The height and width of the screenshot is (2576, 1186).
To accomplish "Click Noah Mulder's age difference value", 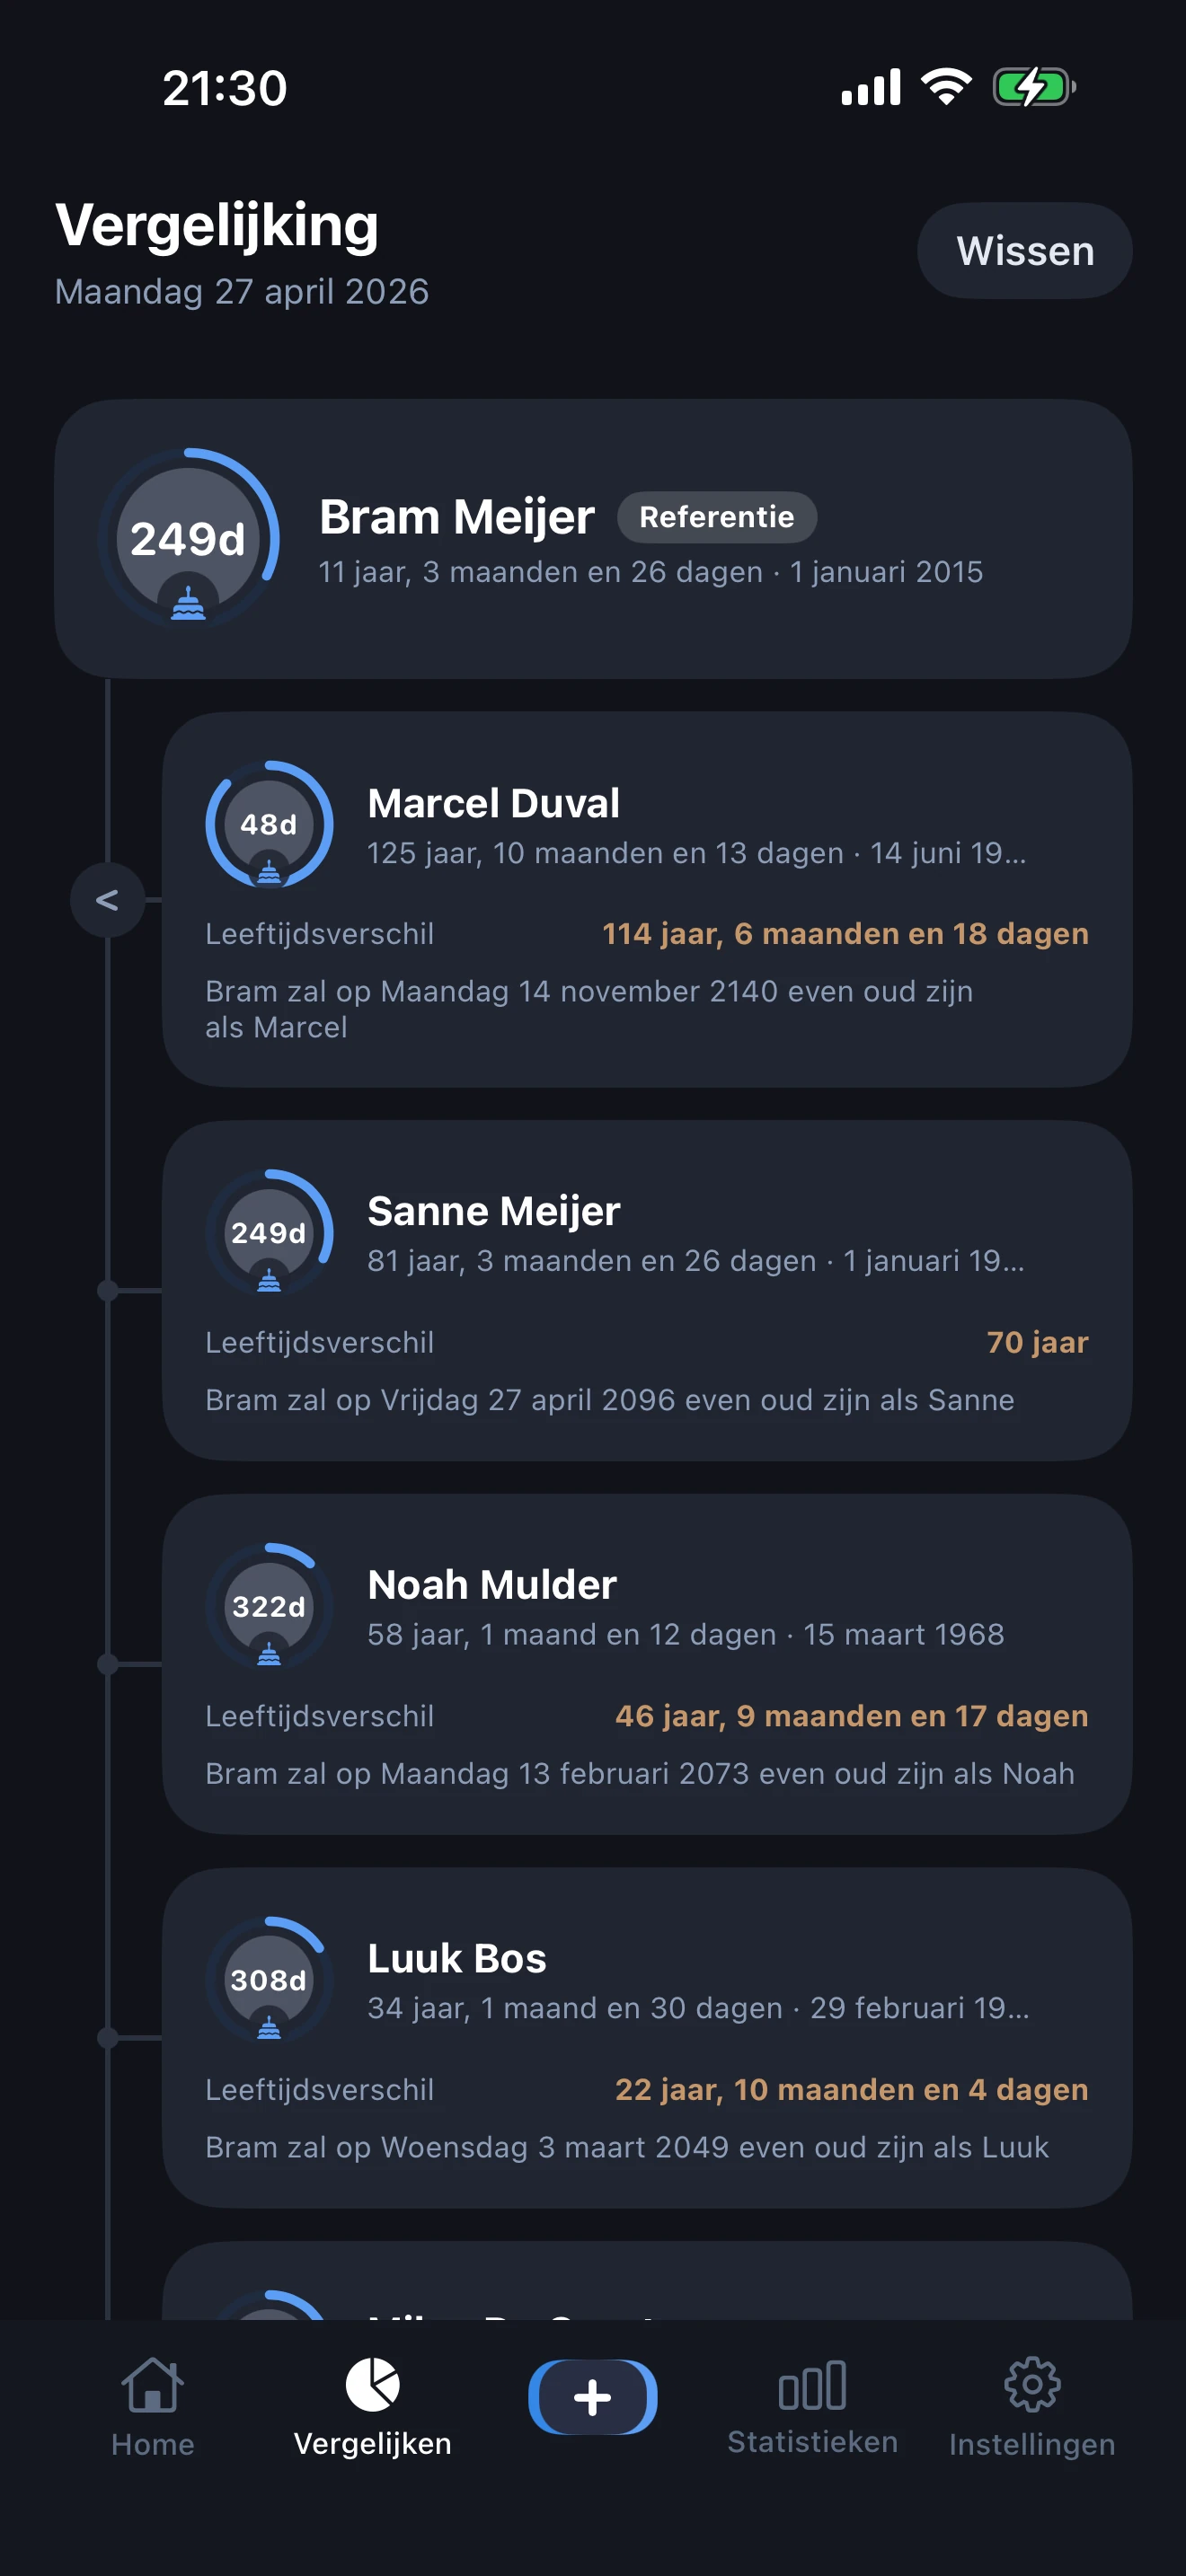I will 851,1716.
